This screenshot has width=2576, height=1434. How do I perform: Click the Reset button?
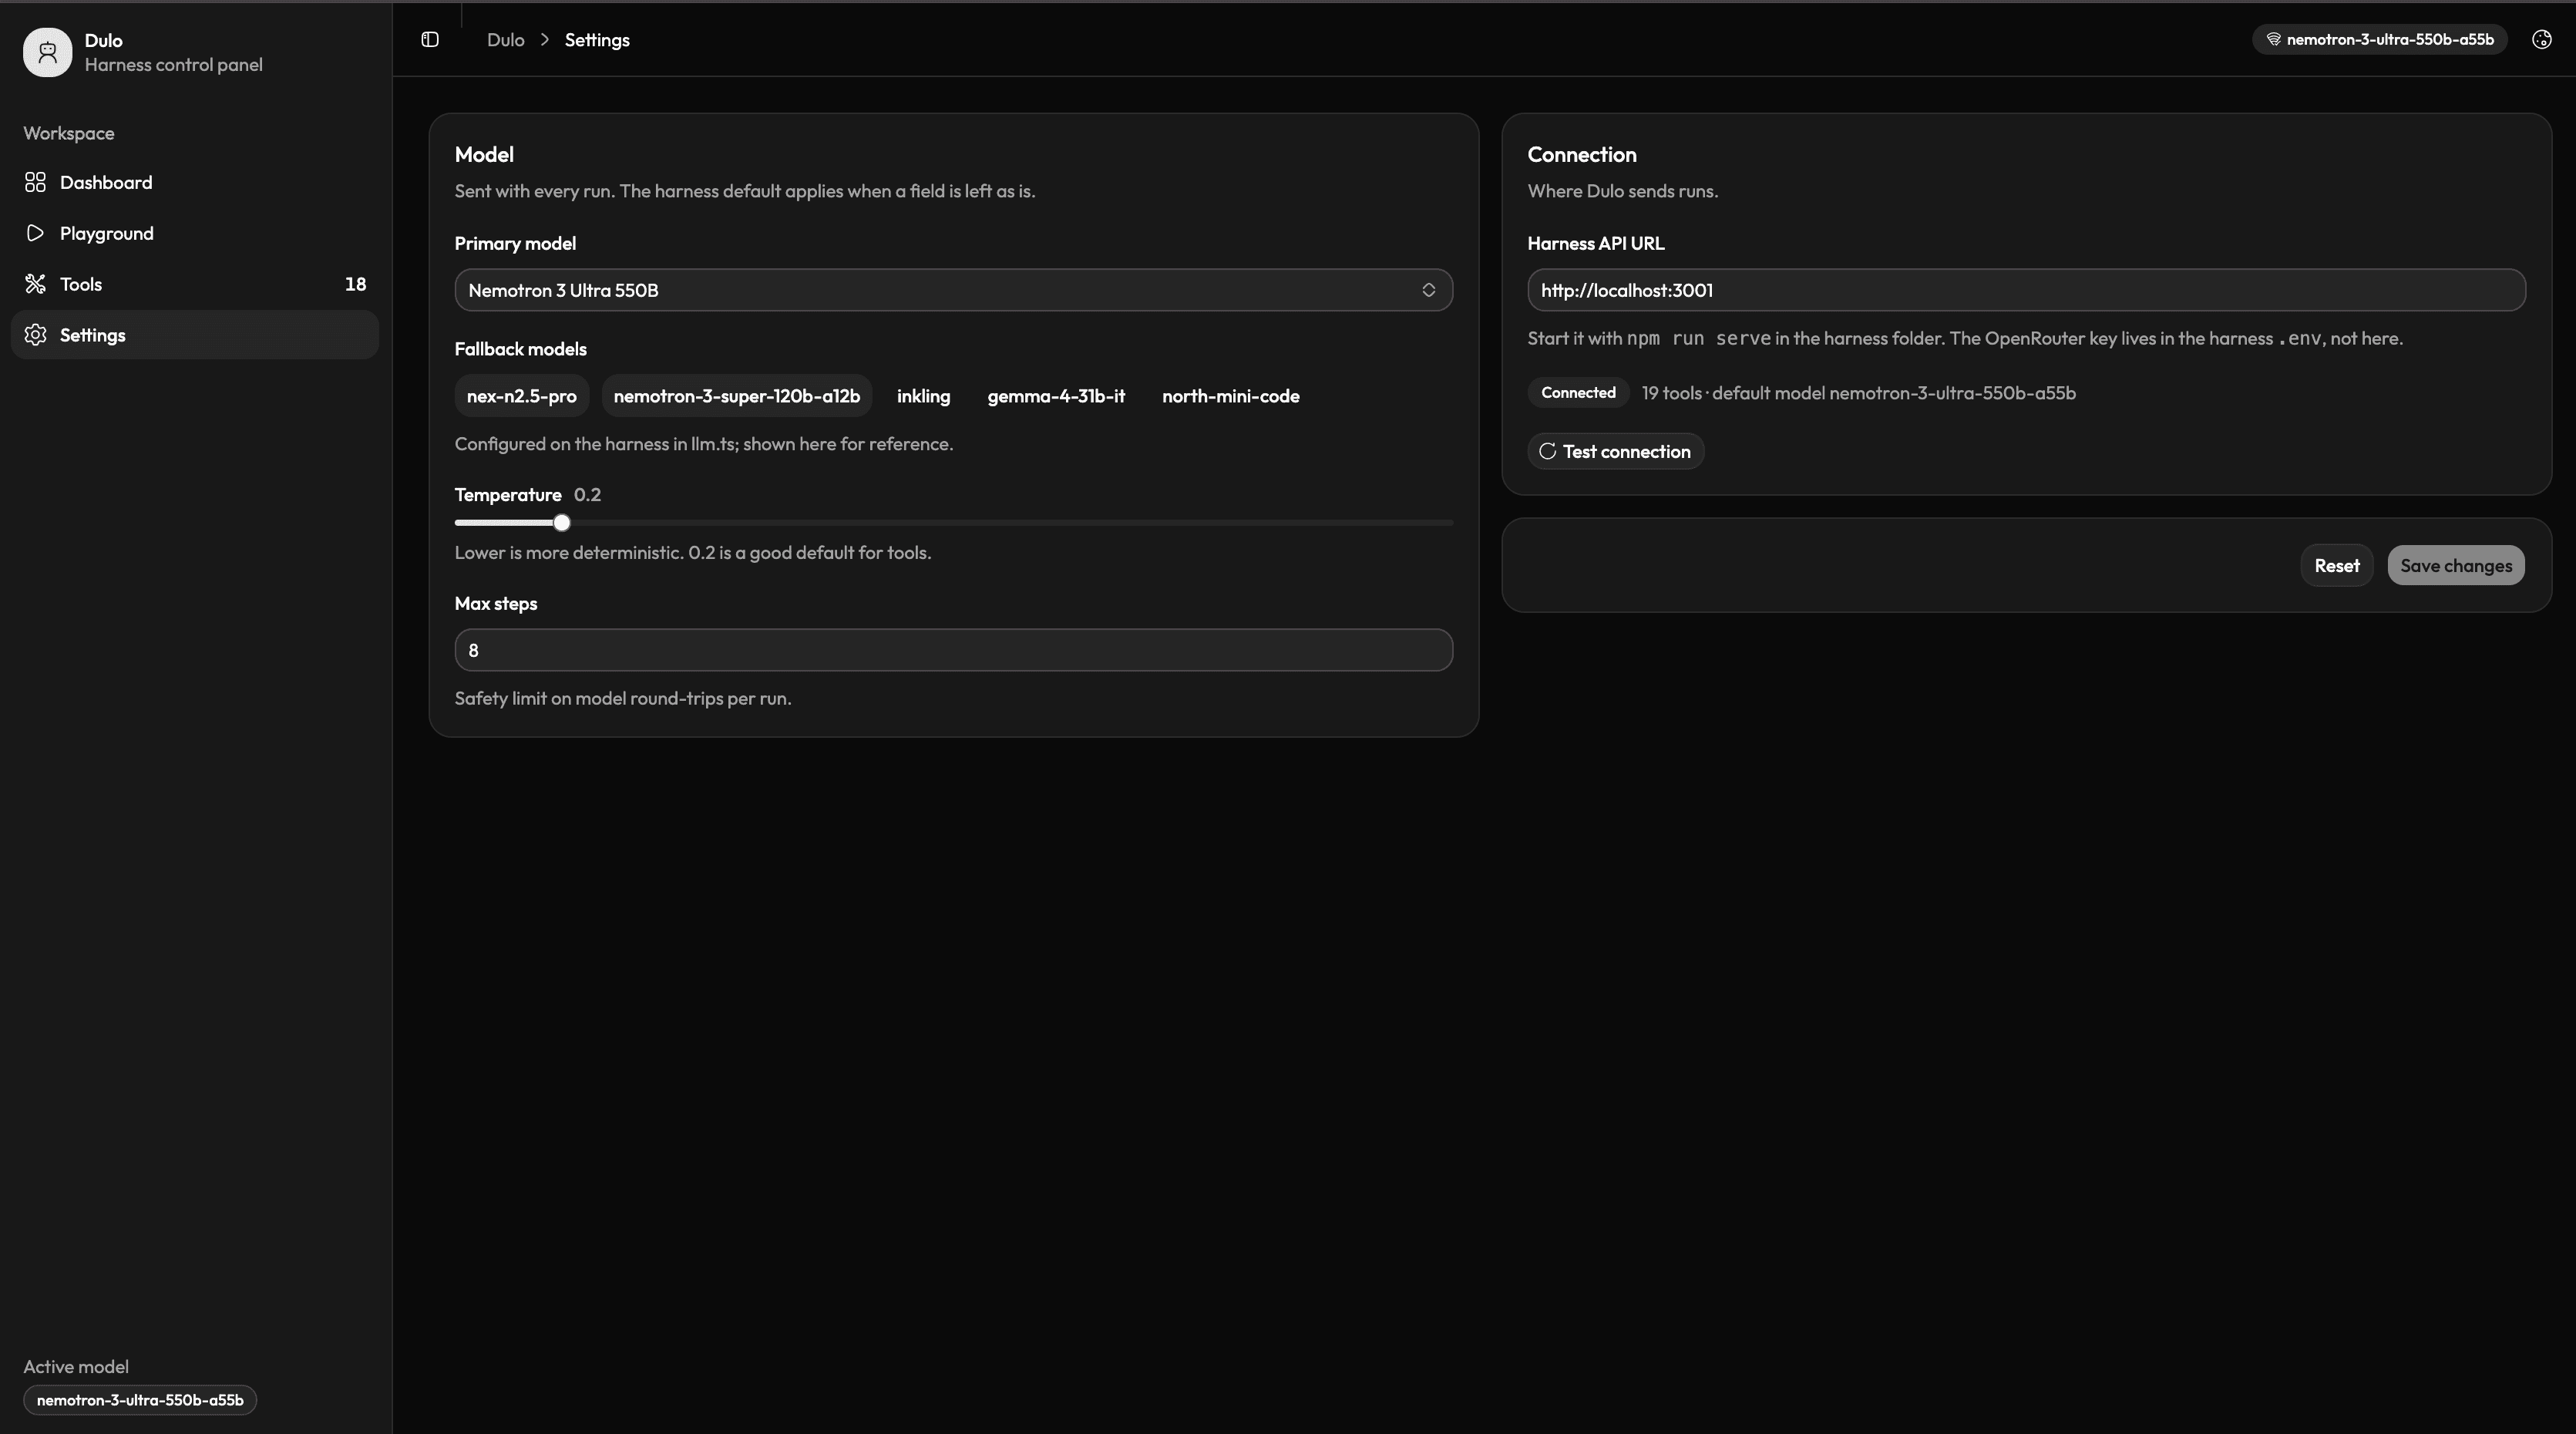(x=2336, y=566)
